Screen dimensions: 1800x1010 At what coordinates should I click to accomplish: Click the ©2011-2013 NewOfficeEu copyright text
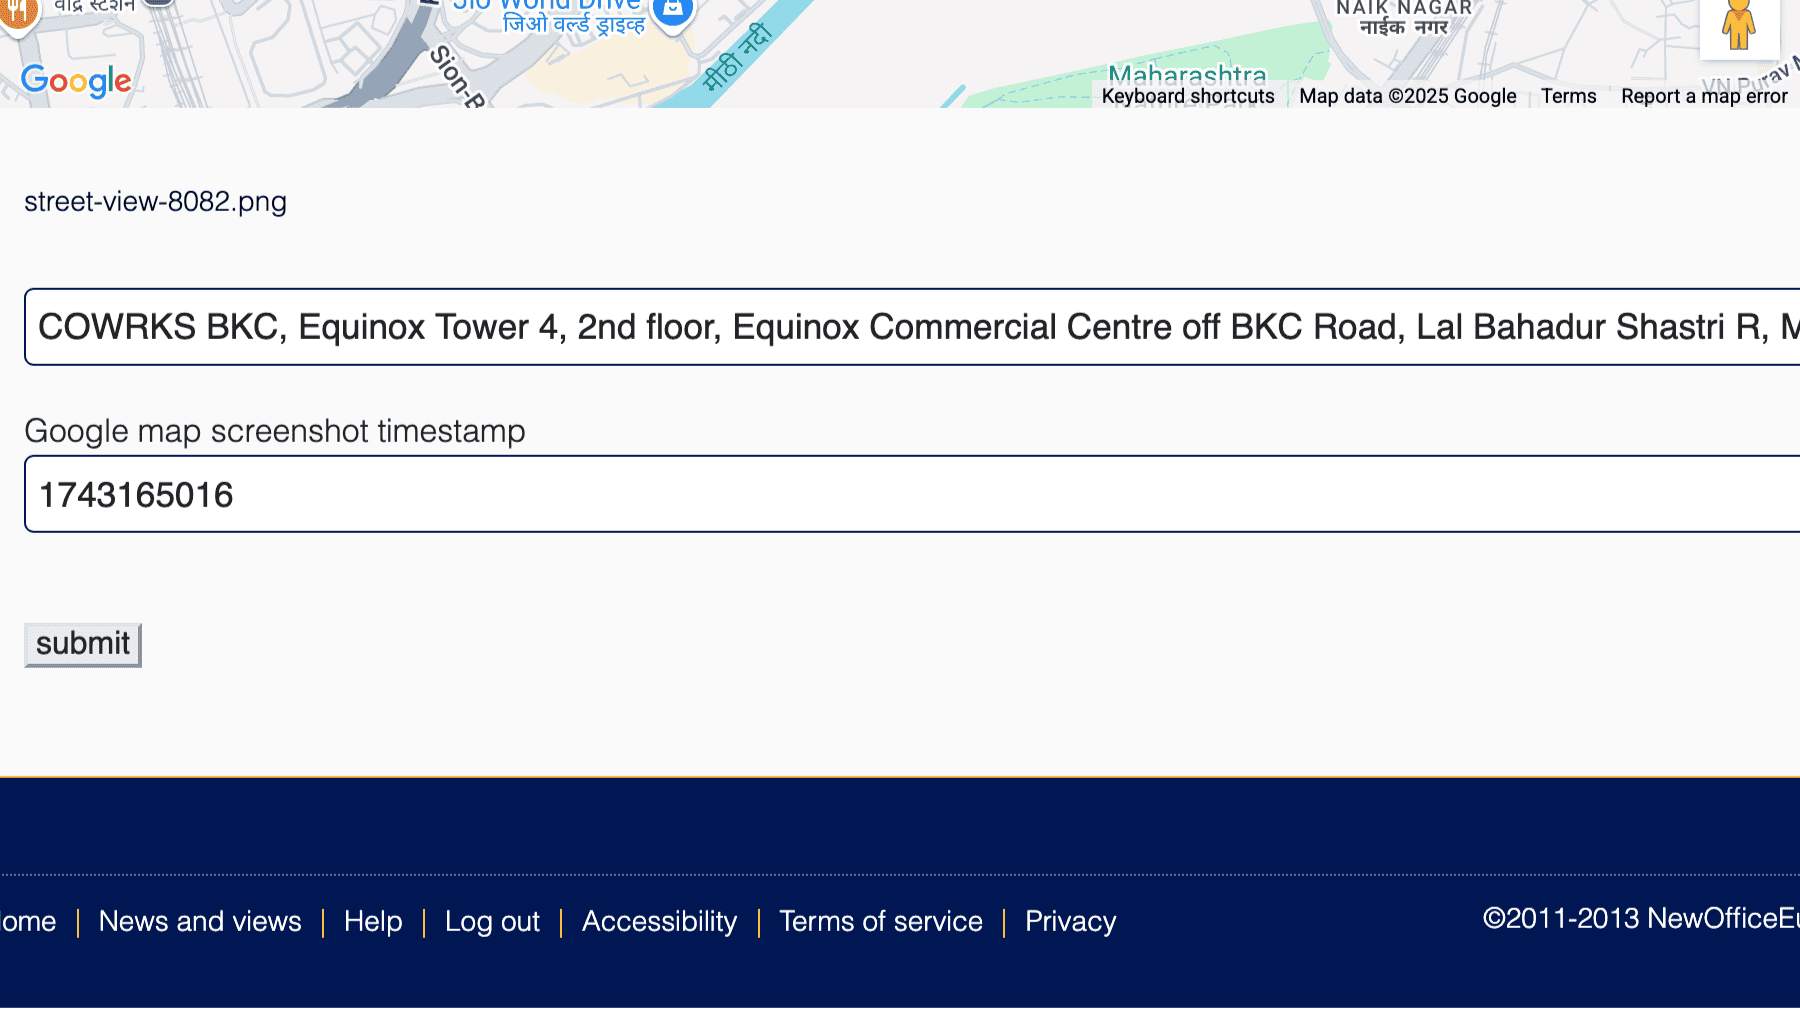coord(1641,918)
